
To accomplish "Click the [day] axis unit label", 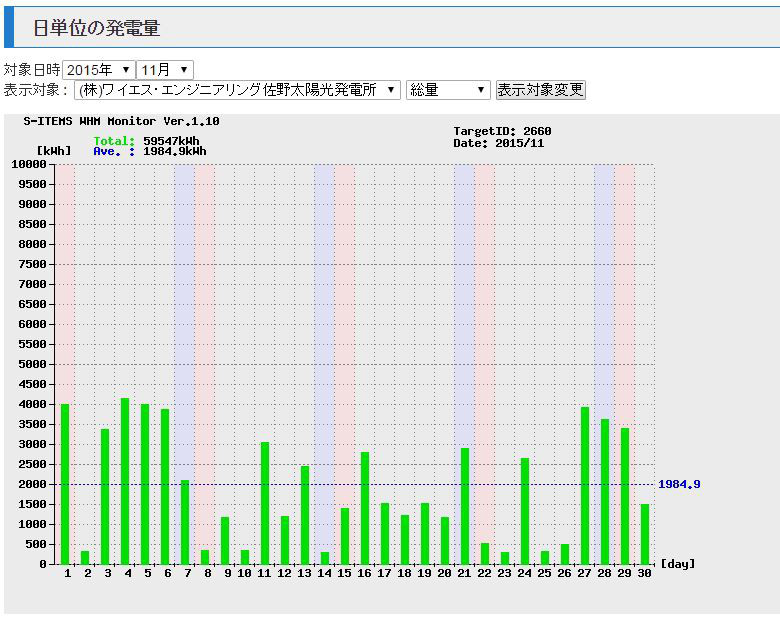I will point(678,564).
